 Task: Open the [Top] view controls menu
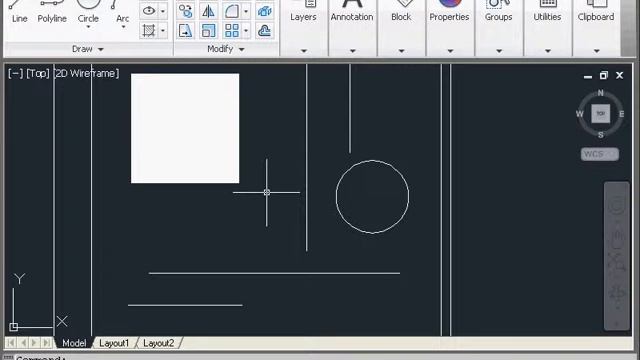pos(38,73)
